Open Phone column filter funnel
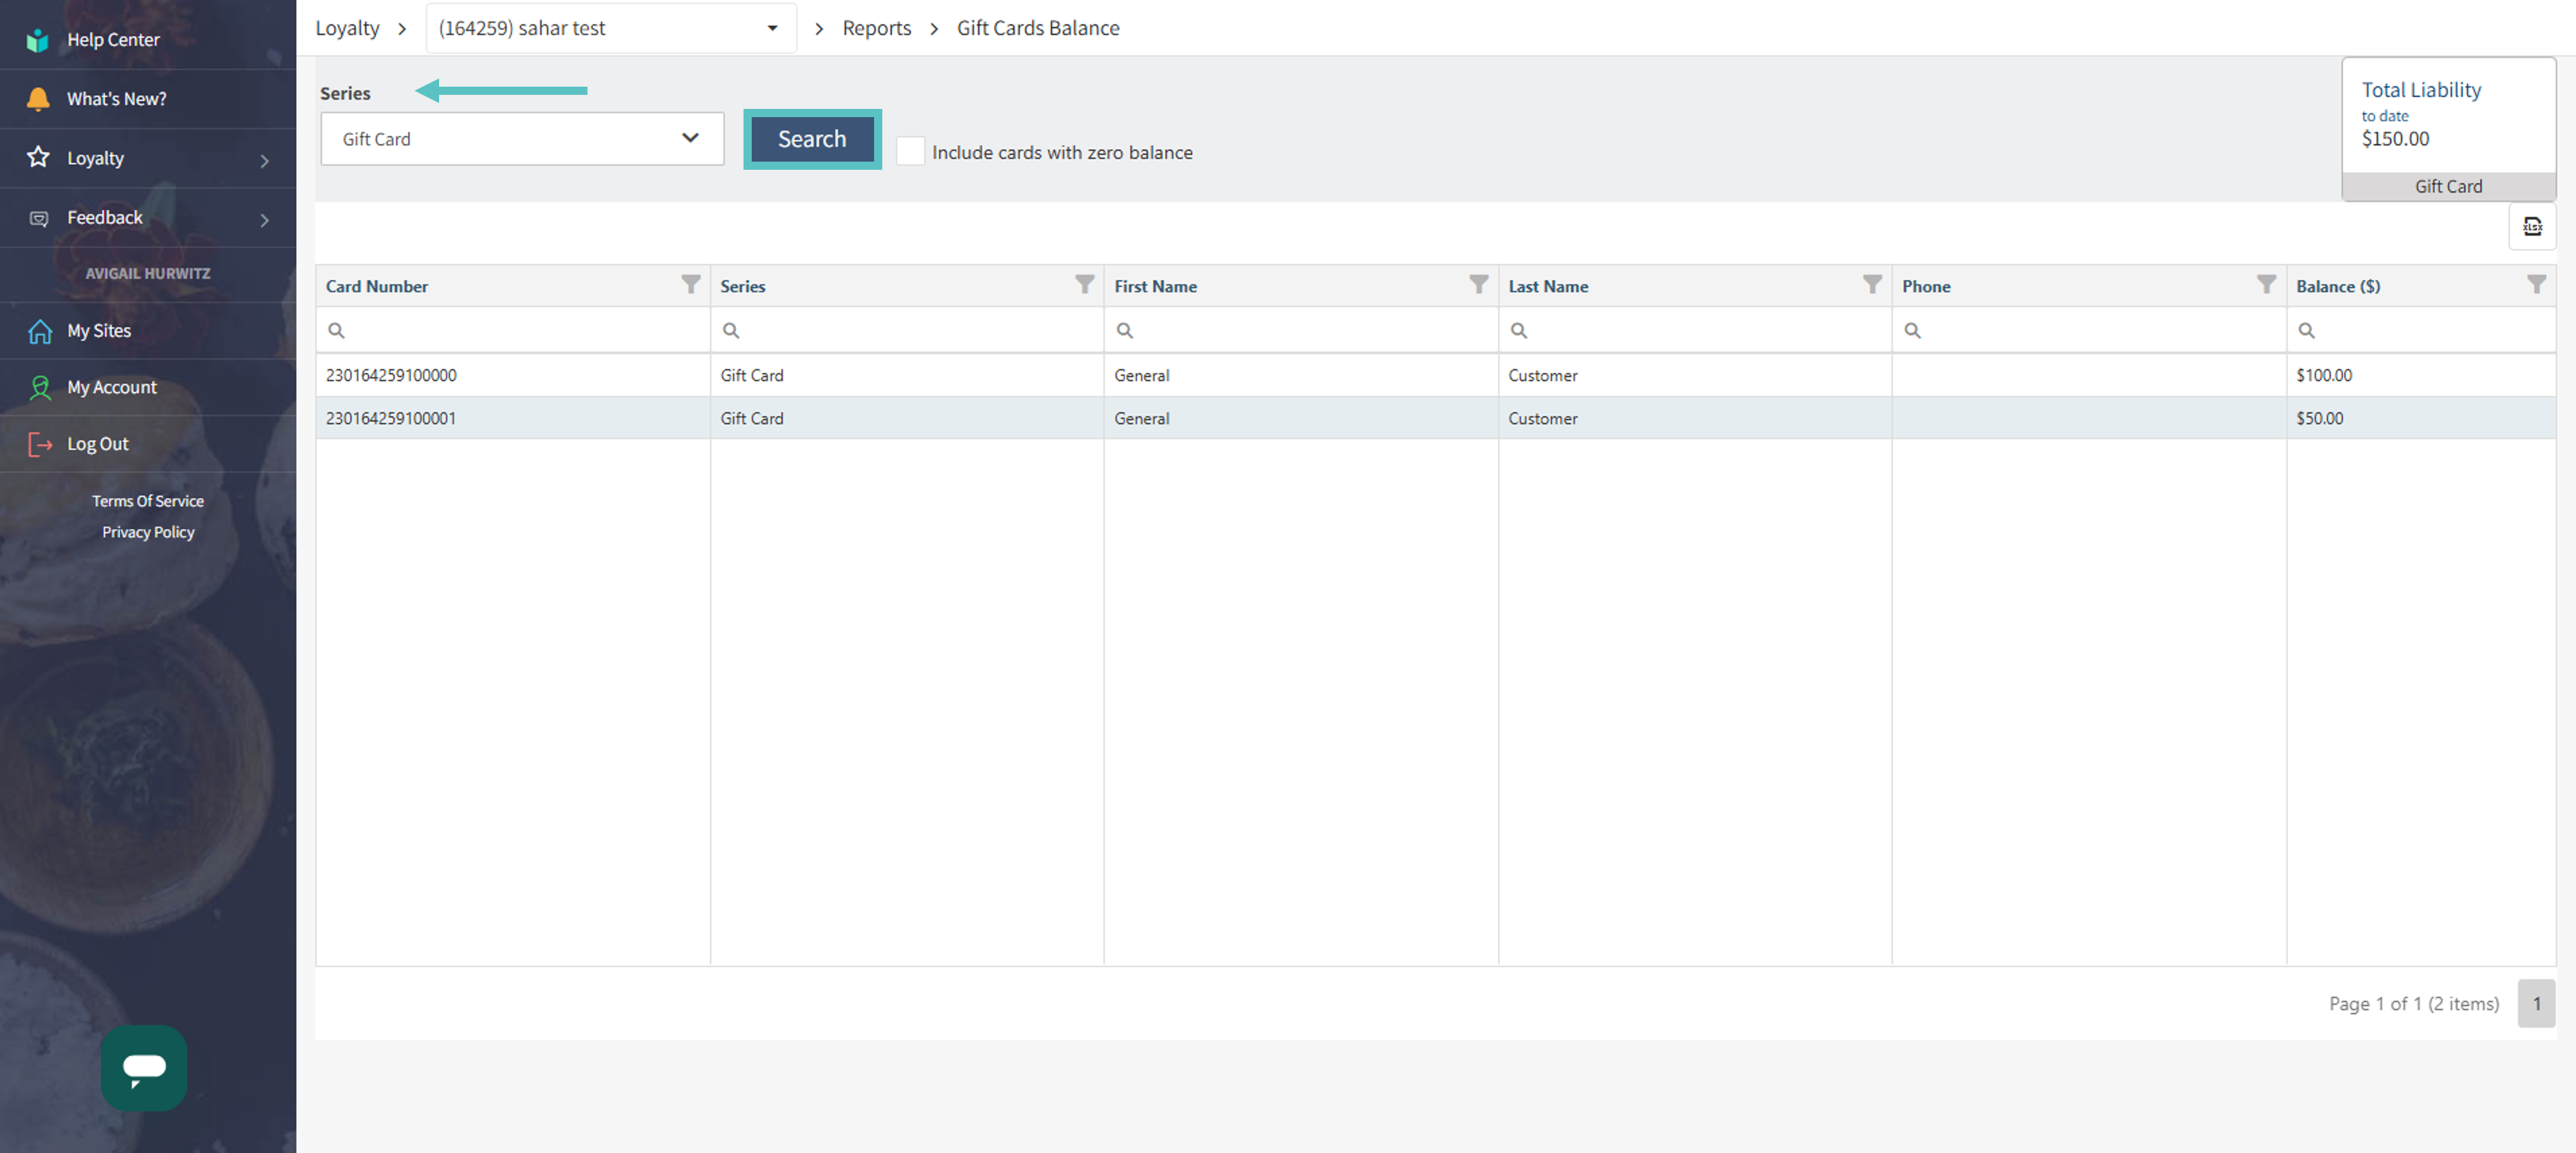This screenshot has width=2576, height=1153. (x=2266, y=285)
